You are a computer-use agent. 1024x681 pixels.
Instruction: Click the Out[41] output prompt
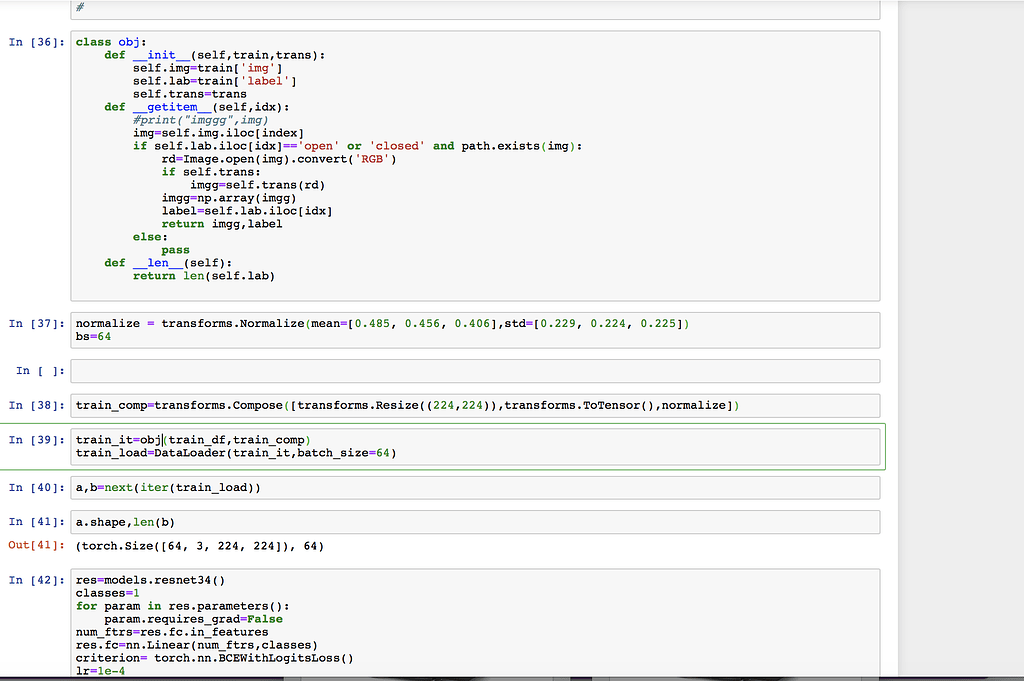pos(37,546)
